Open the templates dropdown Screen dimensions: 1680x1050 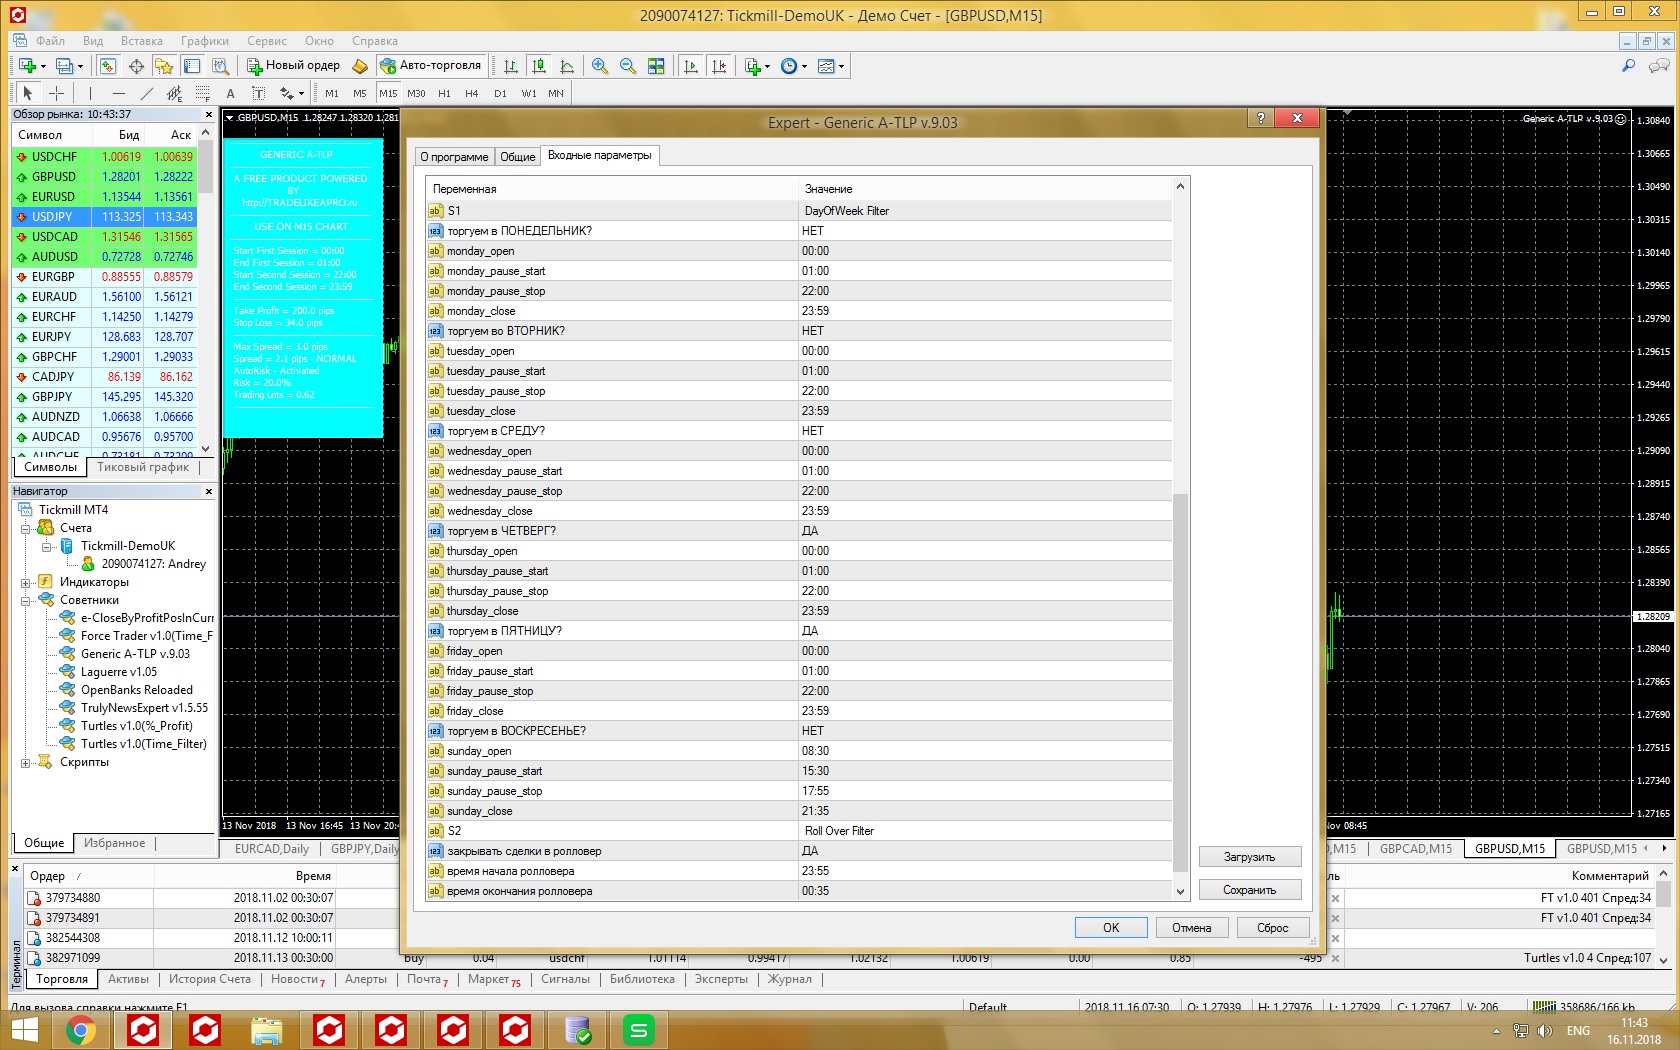click(831, 66)
